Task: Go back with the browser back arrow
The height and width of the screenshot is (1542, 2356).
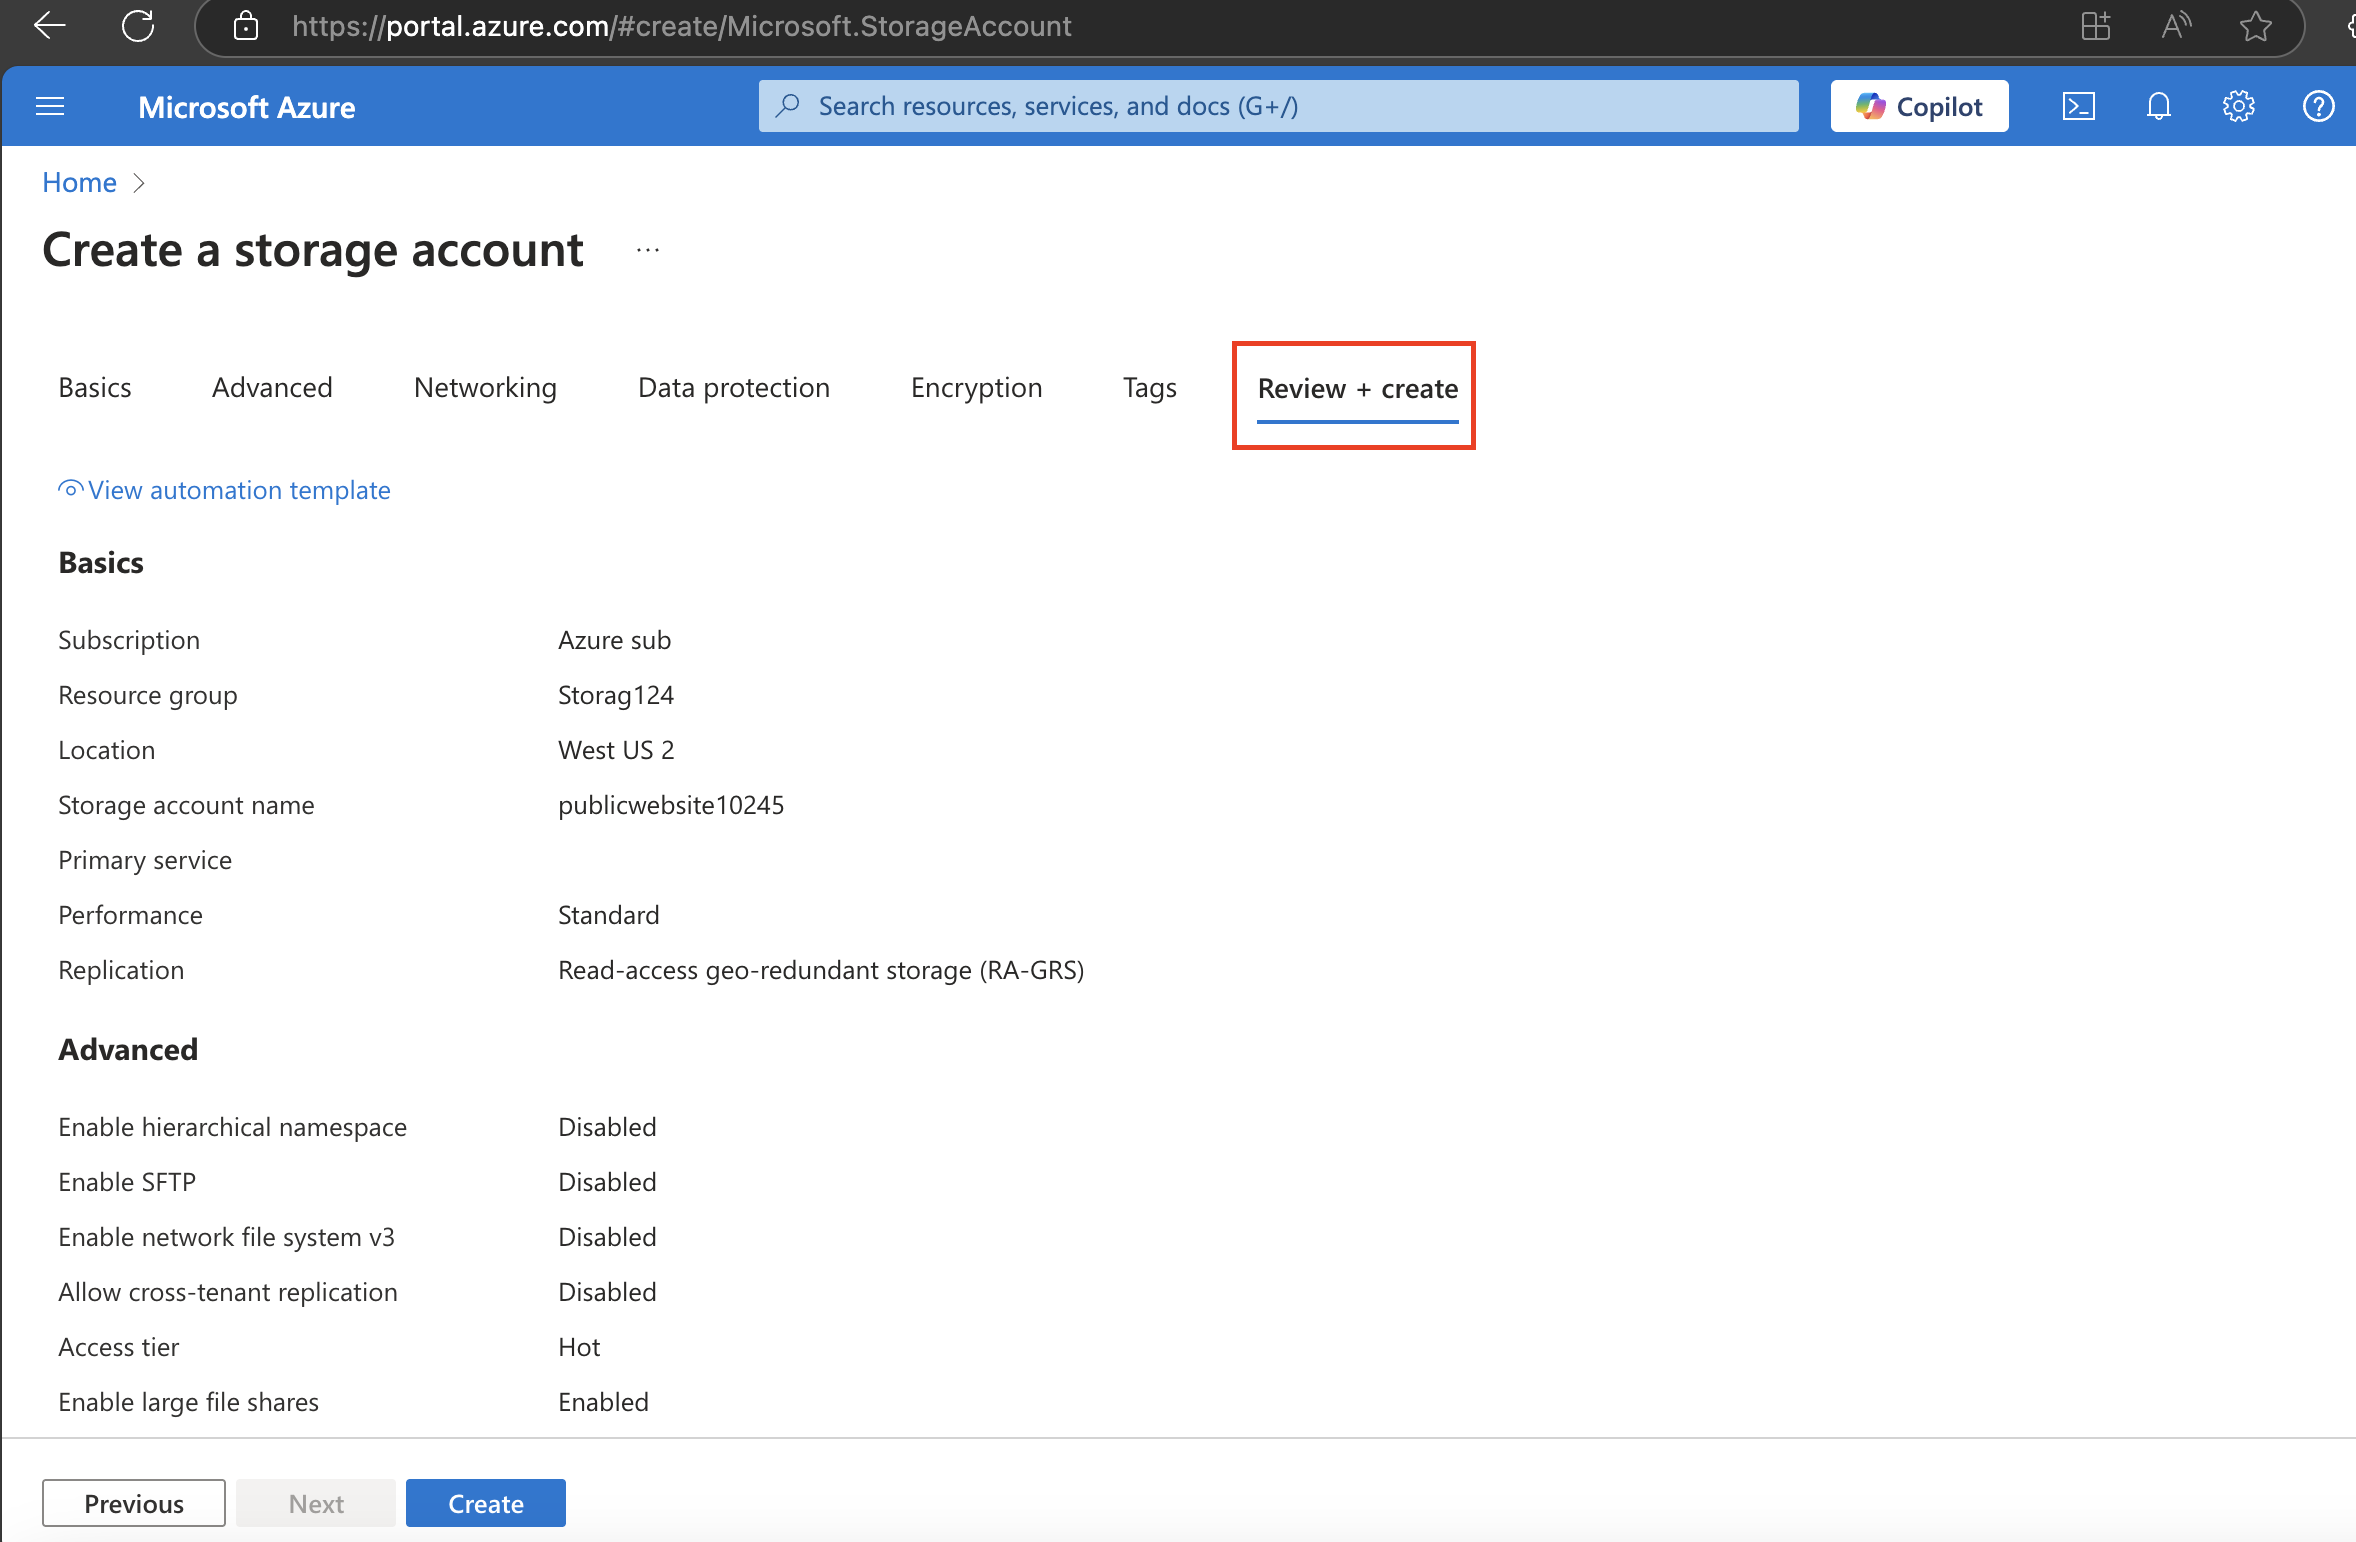Action: tap(49, 26)
